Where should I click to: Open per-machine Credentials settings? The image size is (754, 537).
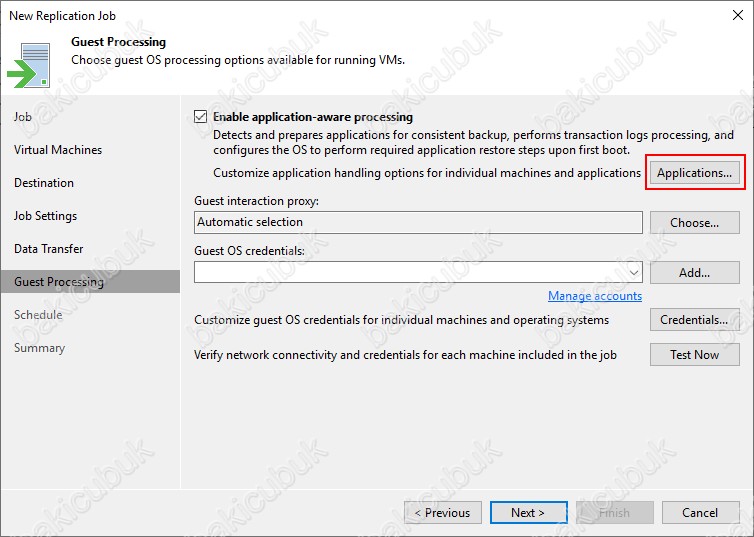coord(694,320)
